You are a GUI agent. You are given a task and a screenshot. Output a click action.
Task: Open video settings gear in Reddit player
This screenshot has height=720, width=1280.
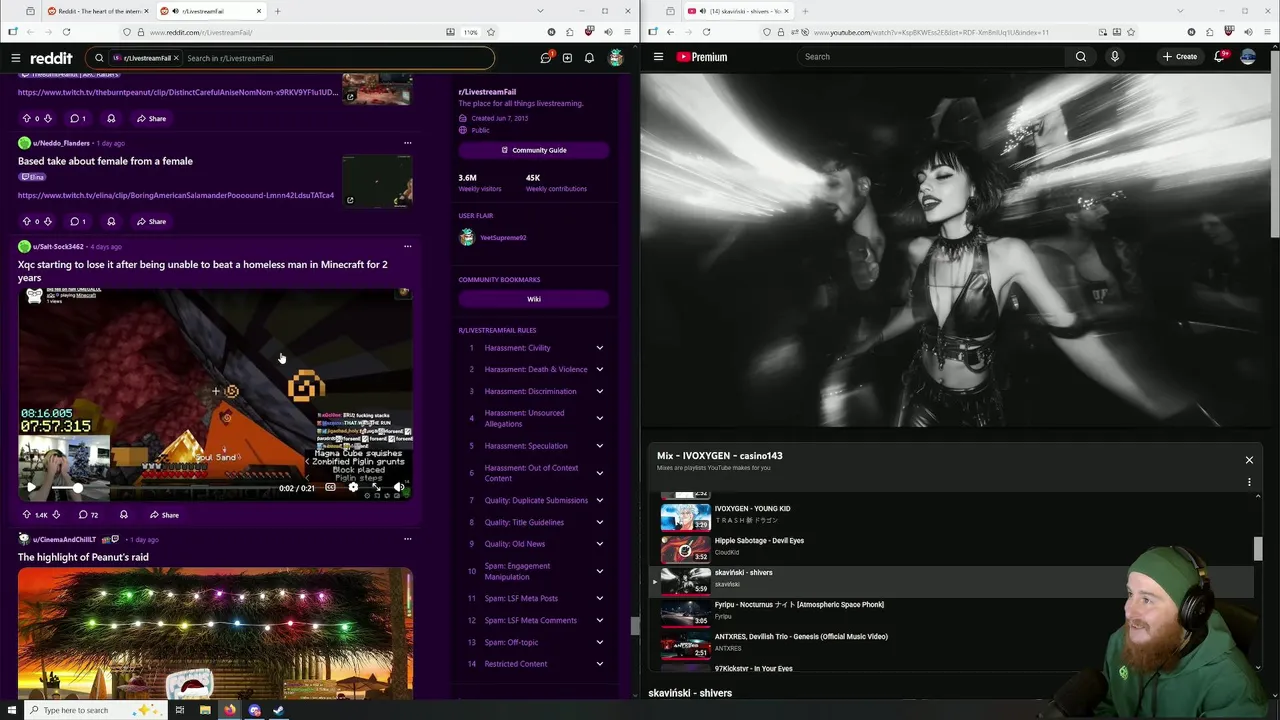[x=353, y=488]
